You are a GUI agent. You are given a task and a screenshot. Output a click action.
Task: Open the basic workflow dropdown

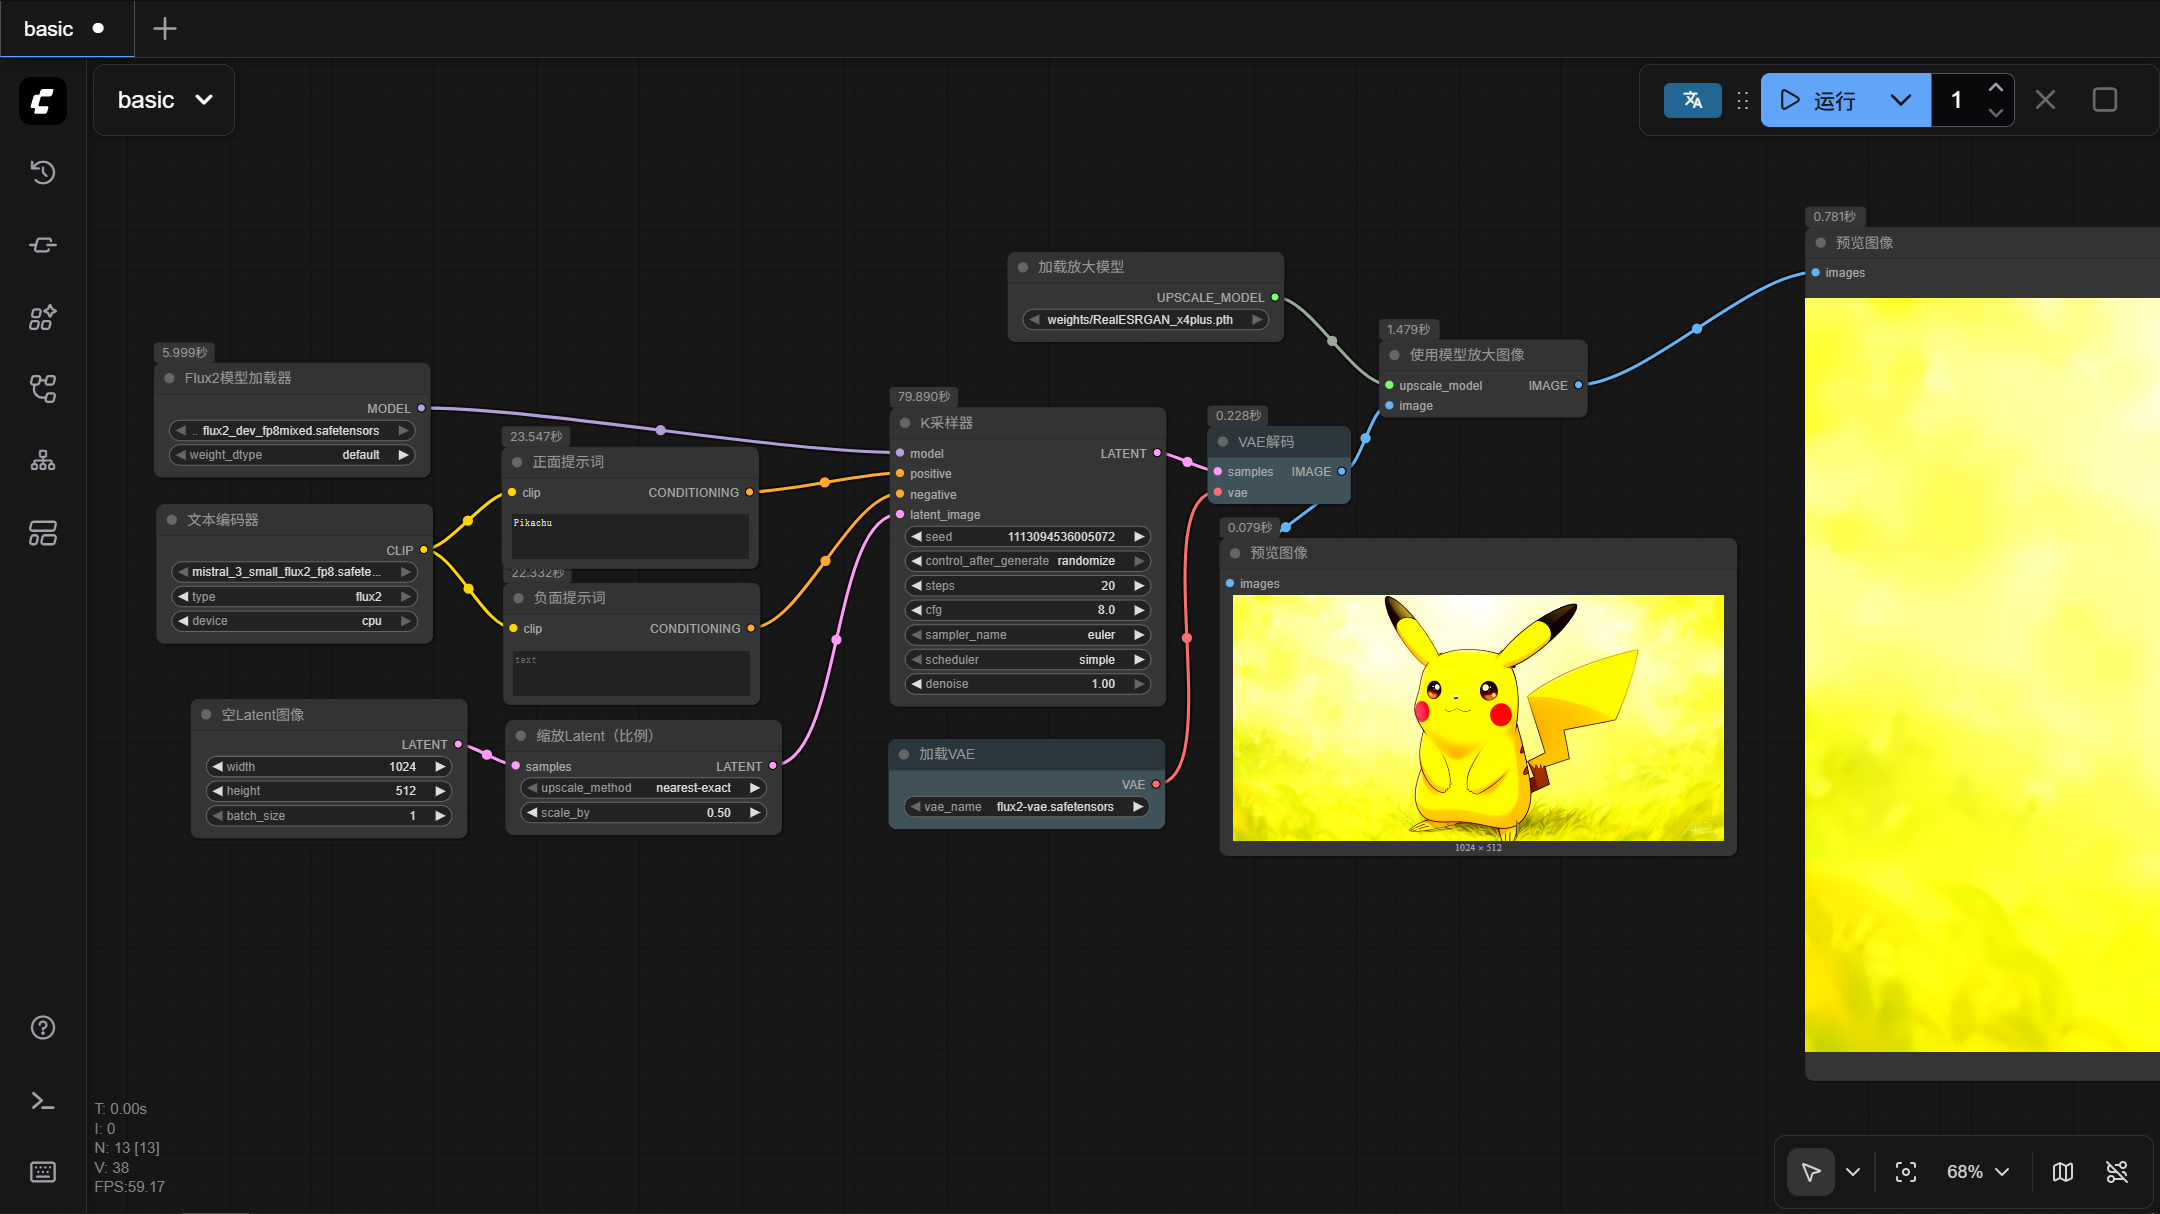coord(164,100)
